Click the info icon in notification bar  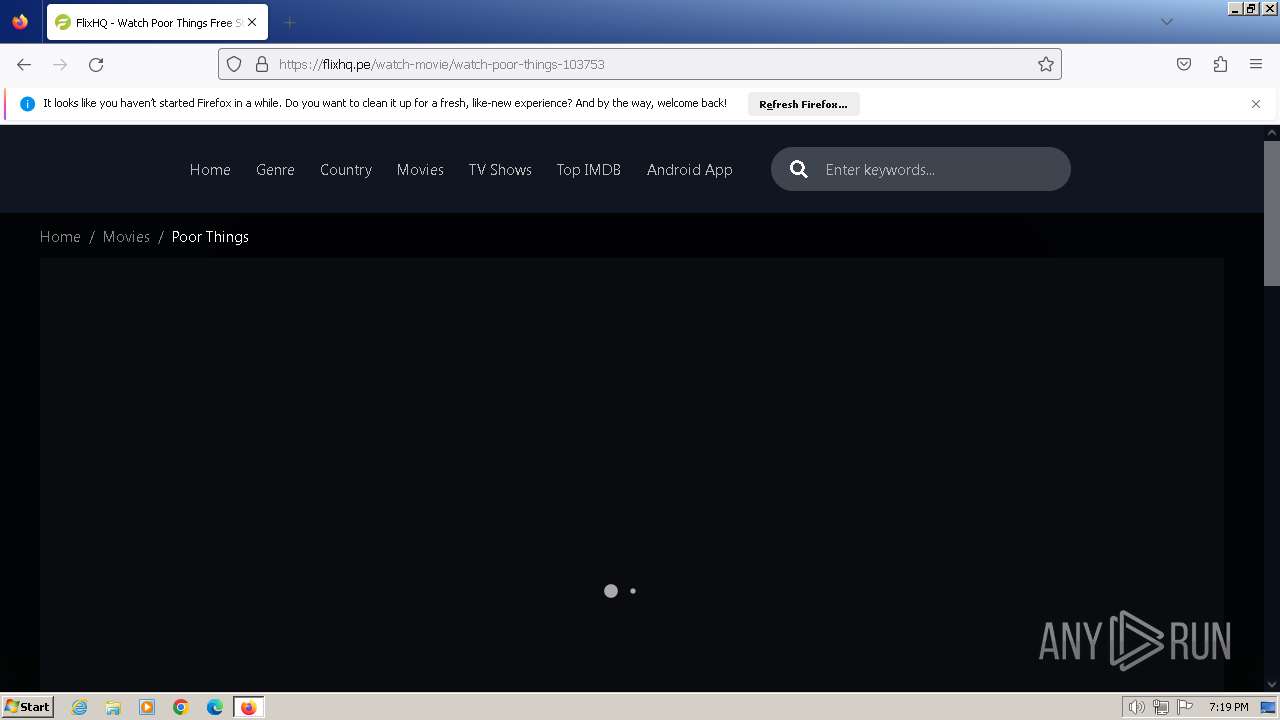[27, 104]
